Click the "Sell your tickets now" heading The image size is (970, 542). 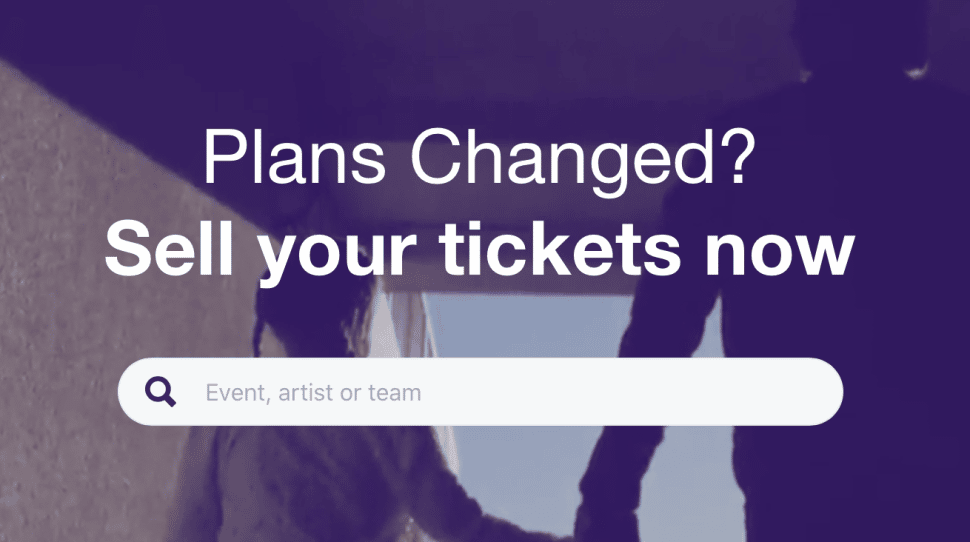(479, 251)
